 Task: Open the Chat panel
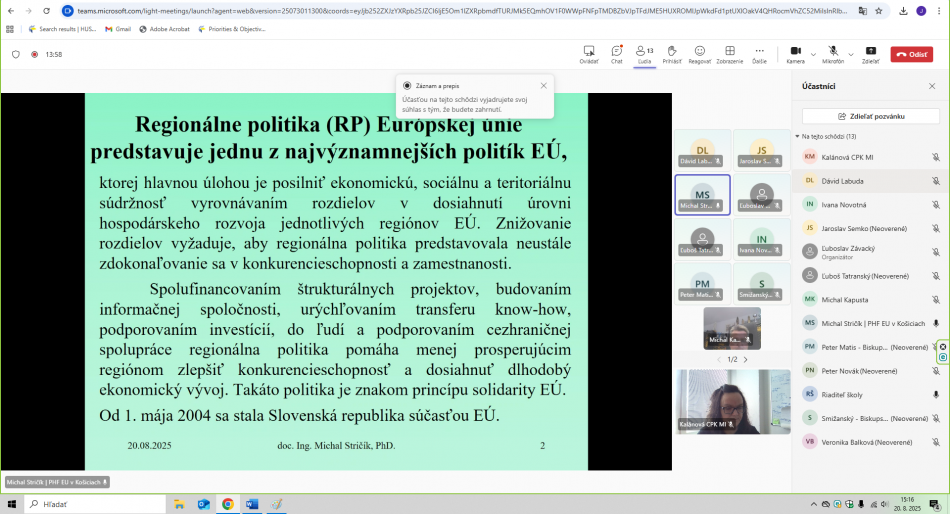click(617, 52)
